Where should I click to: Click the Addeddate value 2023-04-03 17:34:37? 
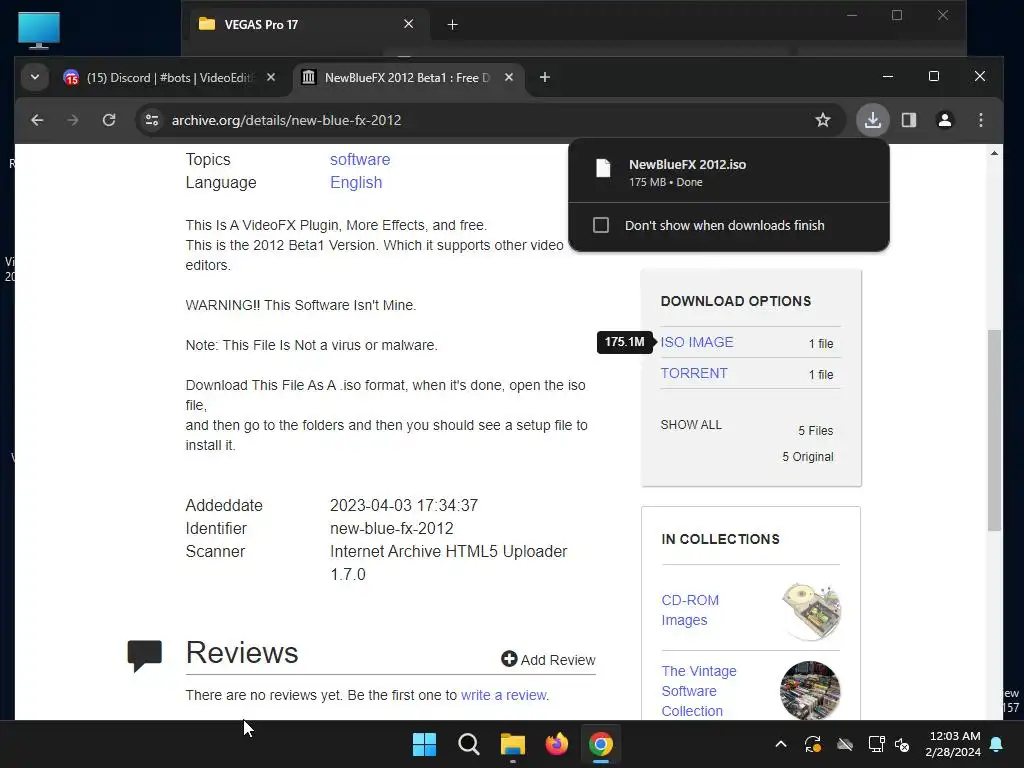pos(404,505)
